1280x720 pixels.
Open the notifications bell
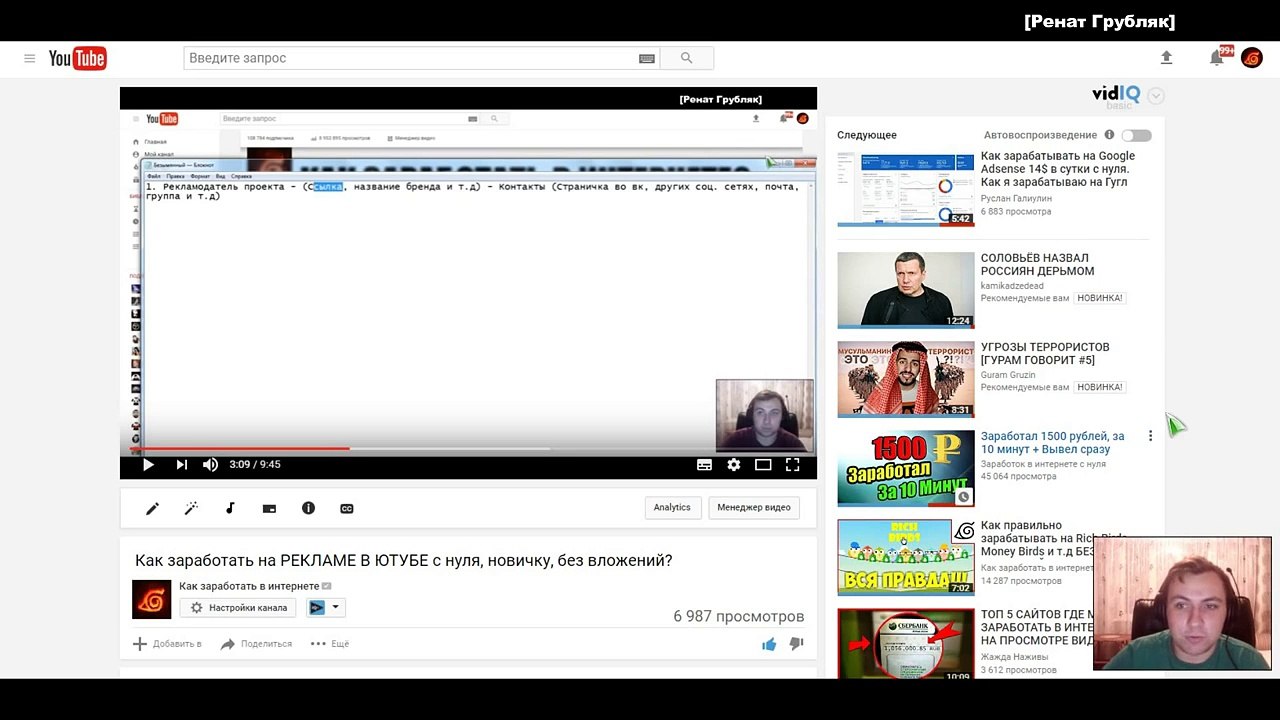pyautogui.click(x=1217, y=58)
